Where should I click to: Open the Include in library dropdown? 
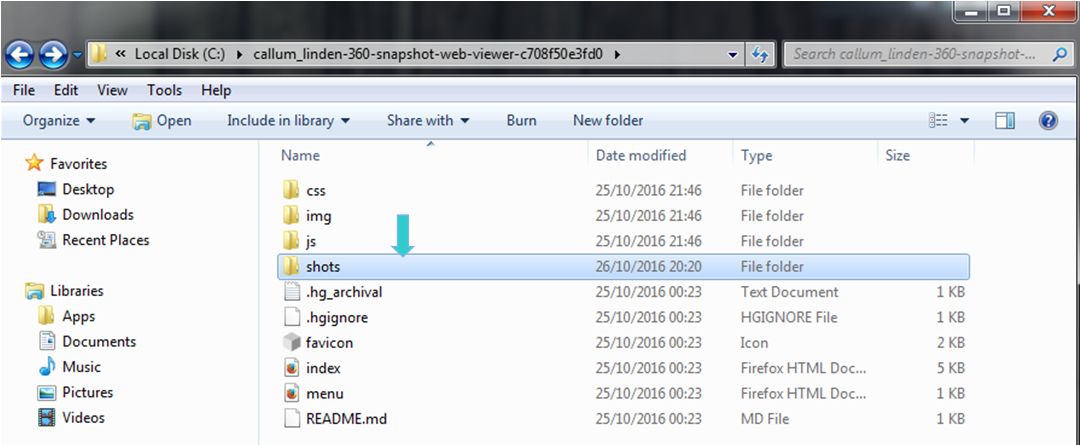tap(288, 121)
